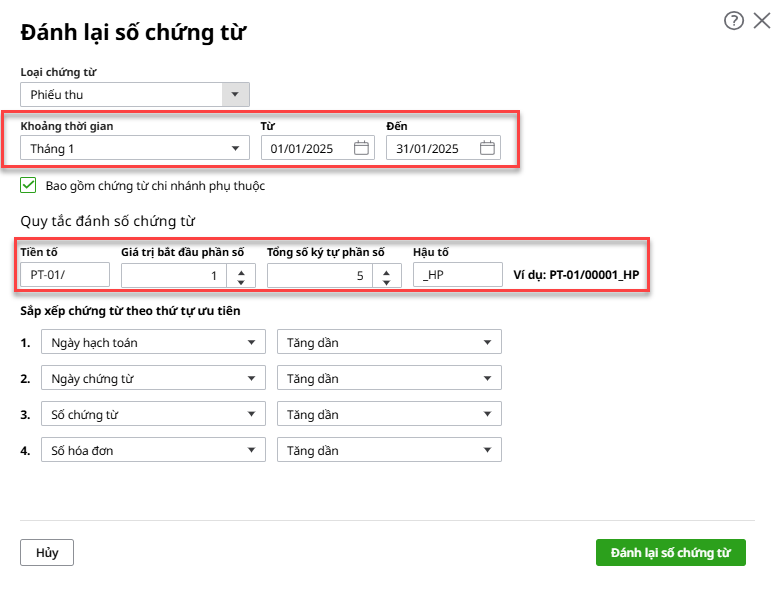
Task: Expand Loại chứng từ dropdown
Action: tap(235, 95)
